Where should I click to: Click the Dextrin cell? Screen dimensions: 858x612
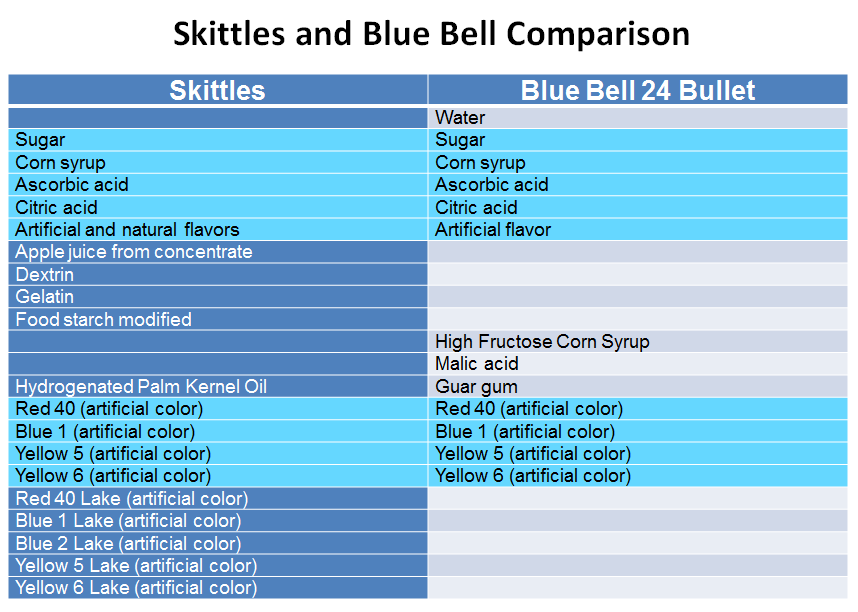point(218,275)
